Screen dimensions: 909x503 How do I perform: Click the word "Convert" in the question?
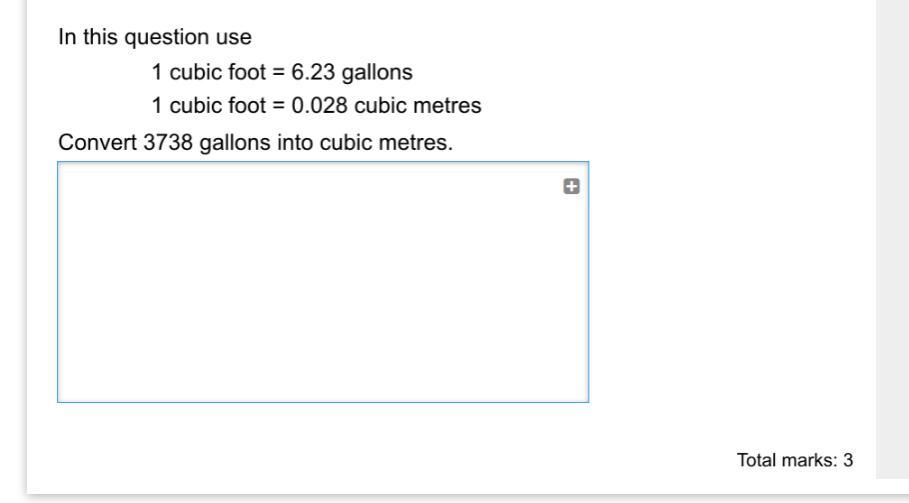93,143
